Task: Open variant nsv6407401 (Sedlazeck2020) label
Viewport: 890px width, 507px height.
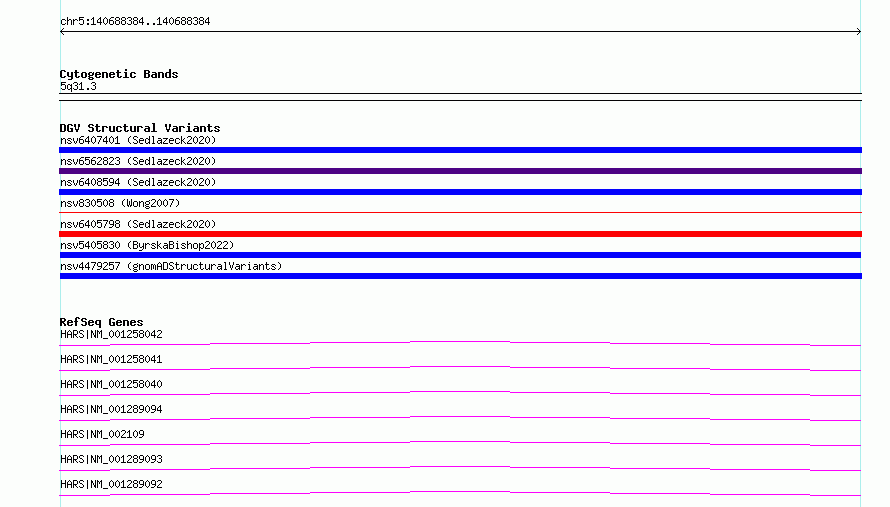Action: coord(138,140)
